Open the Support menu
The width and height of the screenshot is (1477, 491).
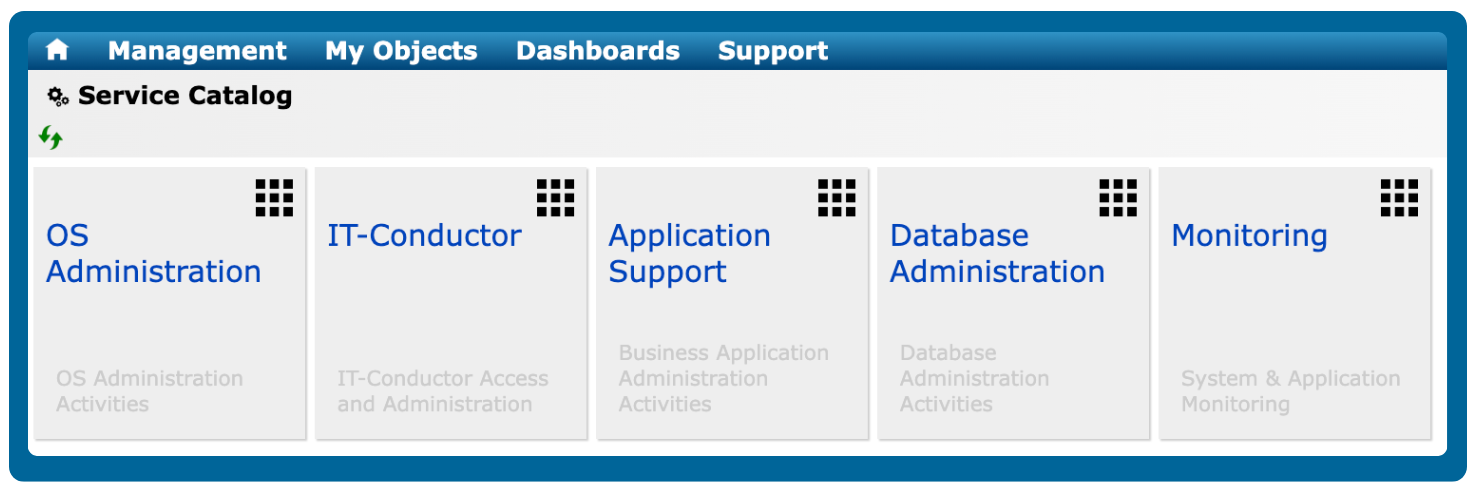point(772,51)
